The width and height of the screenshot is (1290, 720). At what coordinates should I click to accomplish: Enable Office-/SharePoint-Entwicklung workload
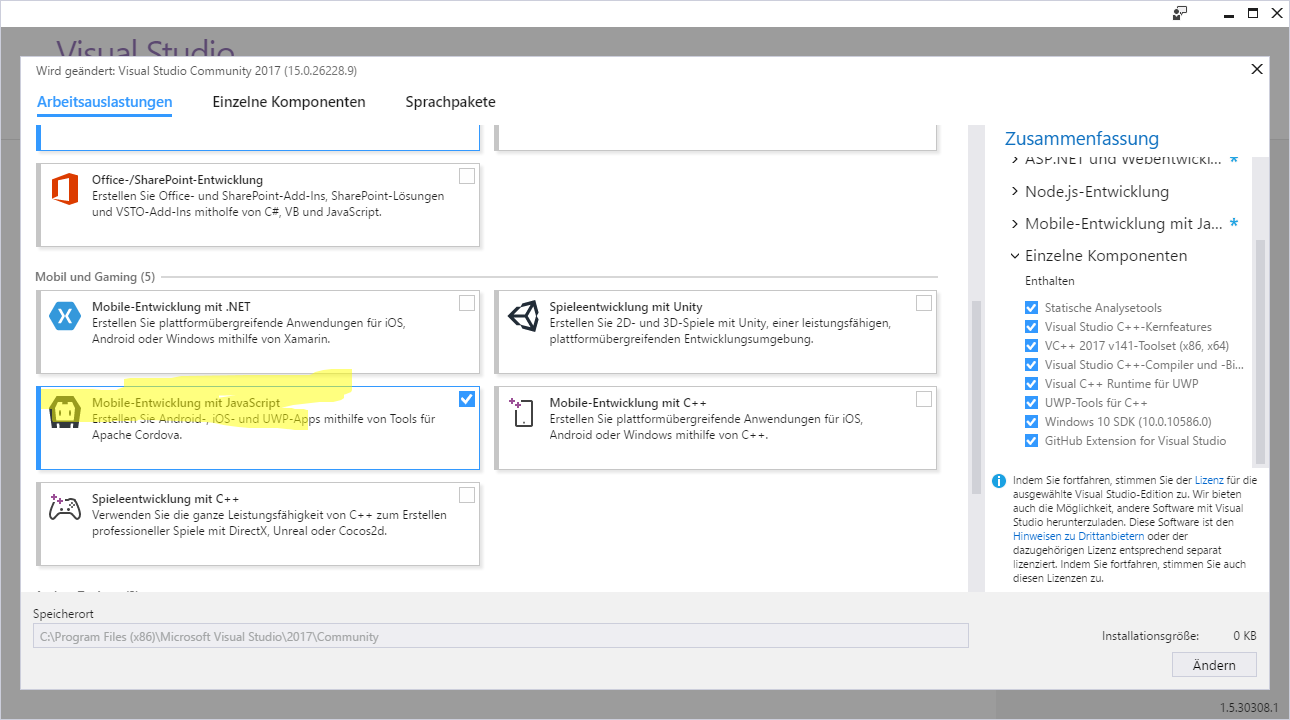[x=467, y=176]
